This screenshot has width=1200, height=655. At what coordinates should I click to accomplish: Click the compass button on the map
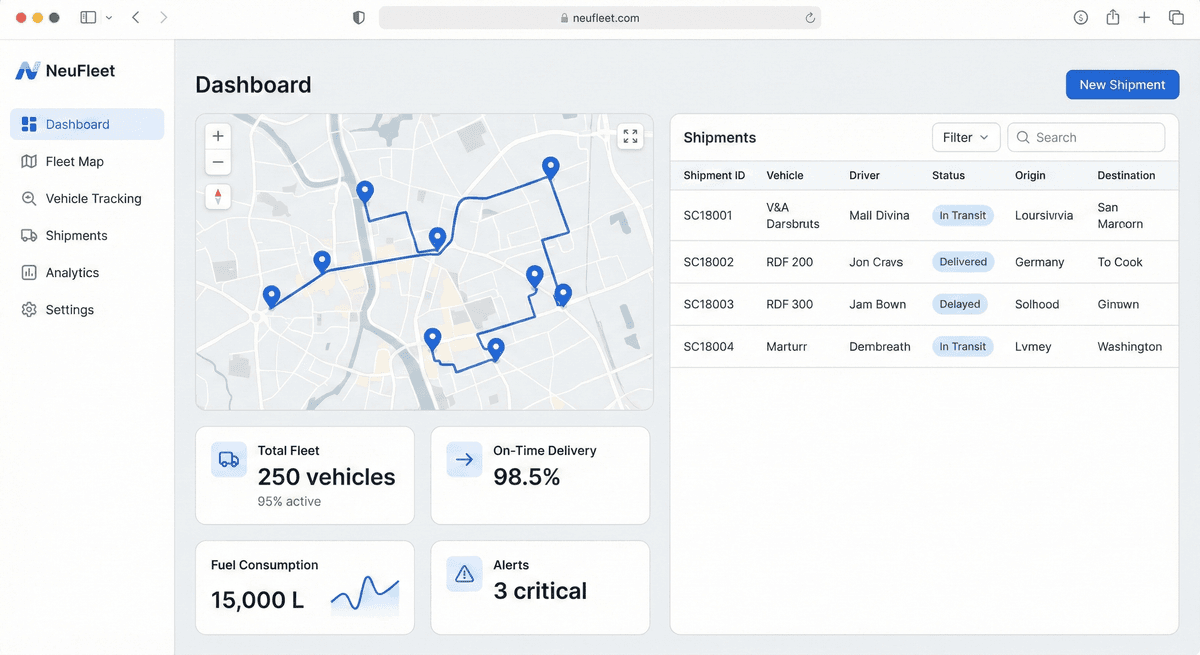coord(217,196)
